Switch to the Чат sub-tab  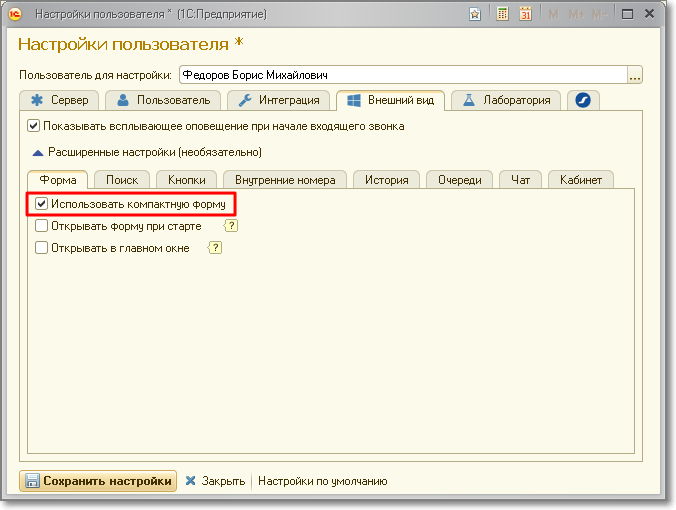click(x=520, y=180)
